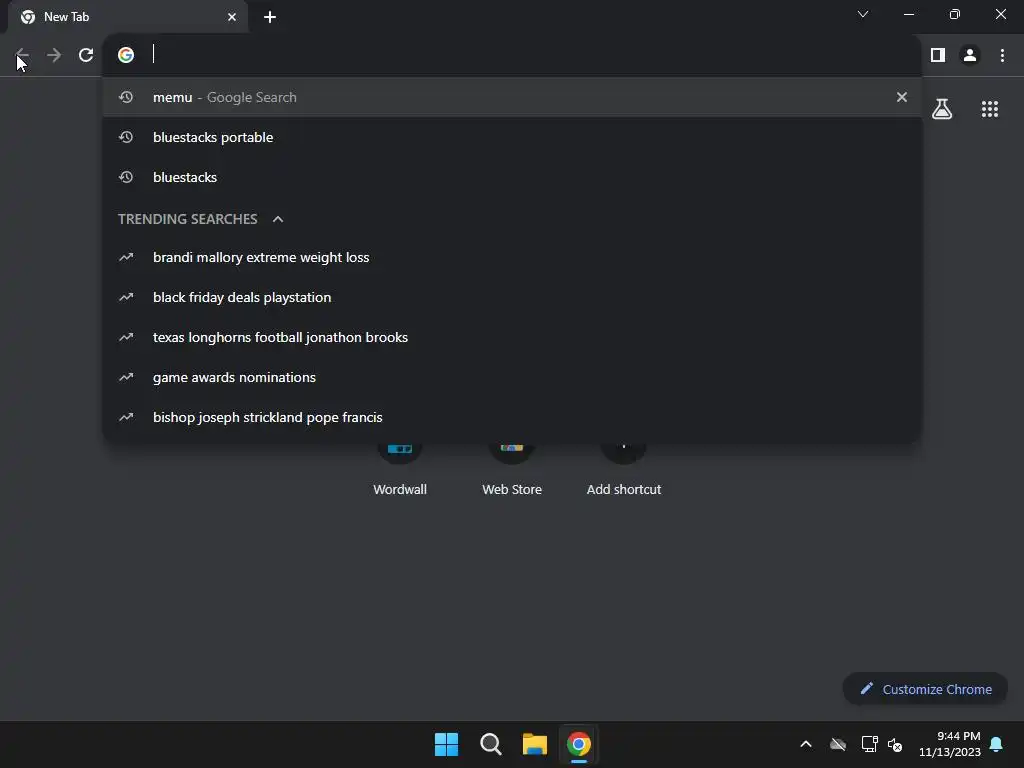
Task: Open the clock showing 9:44 PM
Action: pos(950,744)
